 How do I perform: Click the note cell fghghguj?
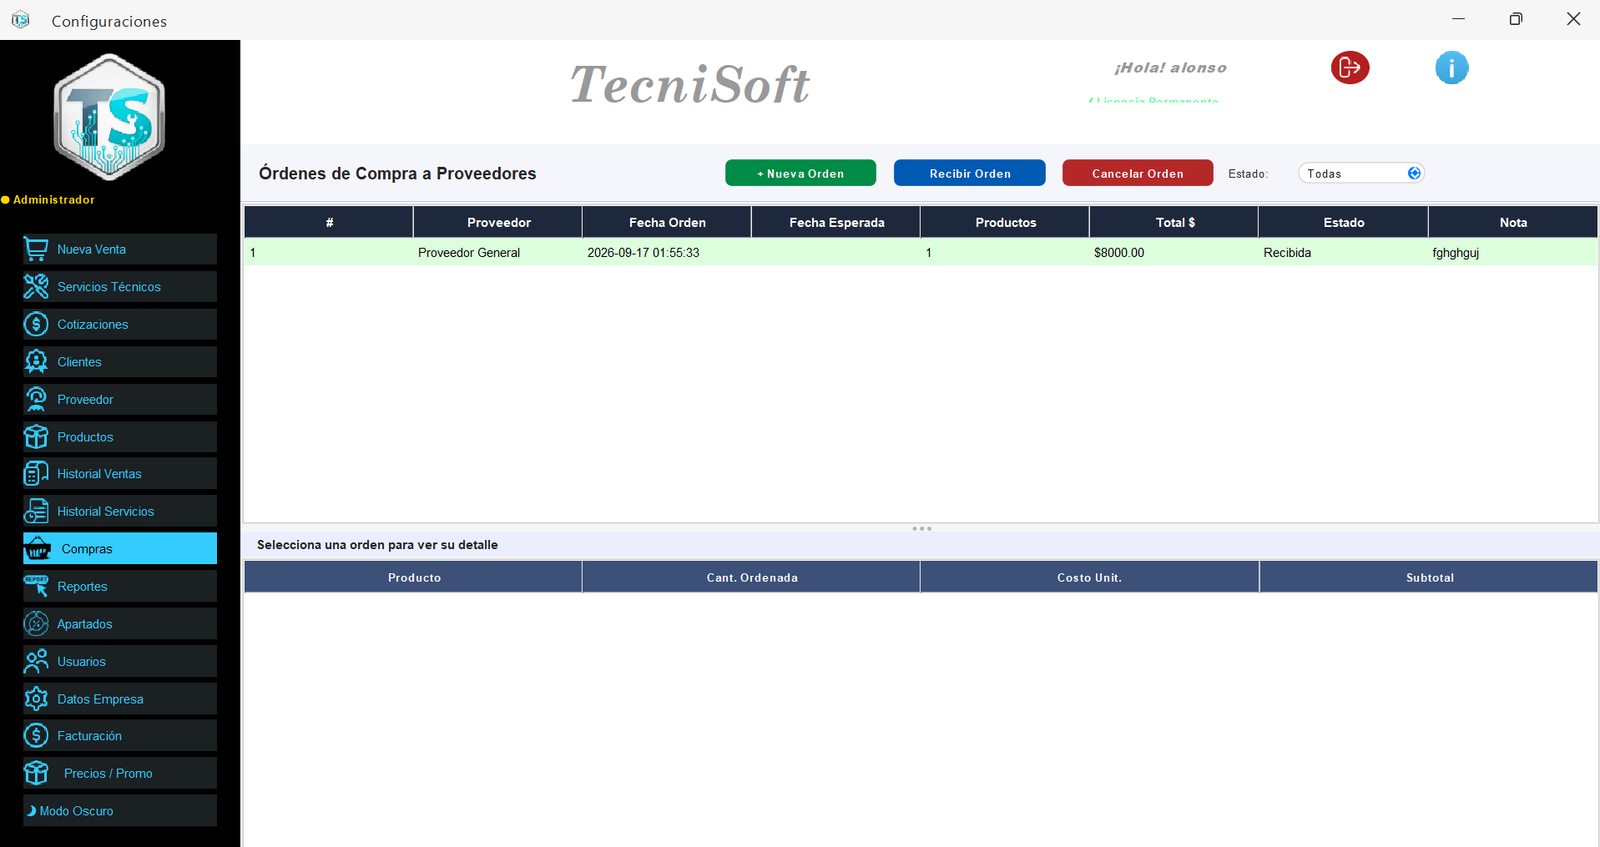[x=1512, y=253]
